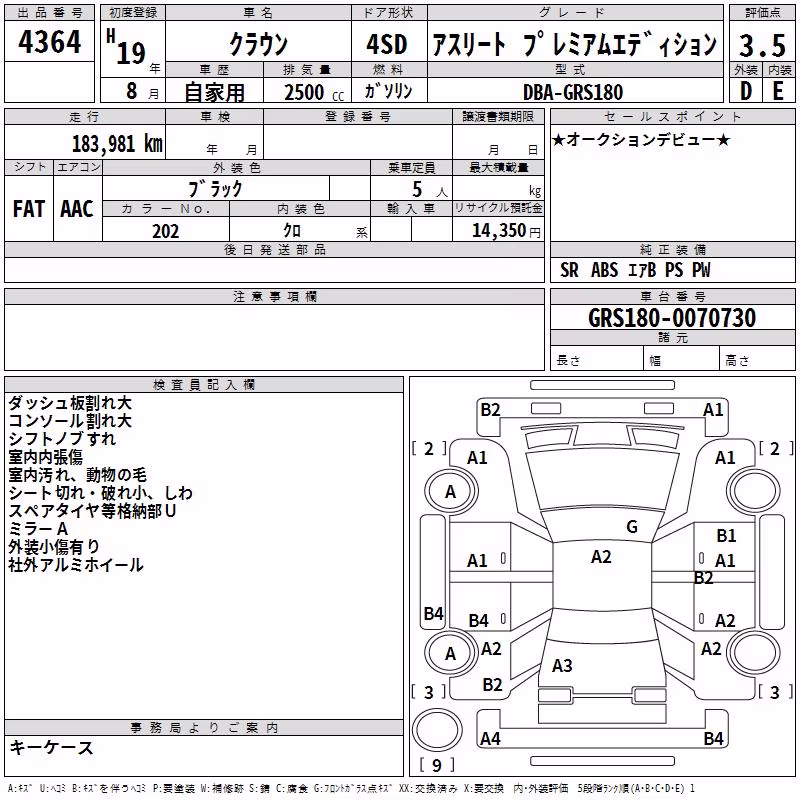The image size is (800, 800).
Task: Click roof damage mark A2
Action: point(601,557)
